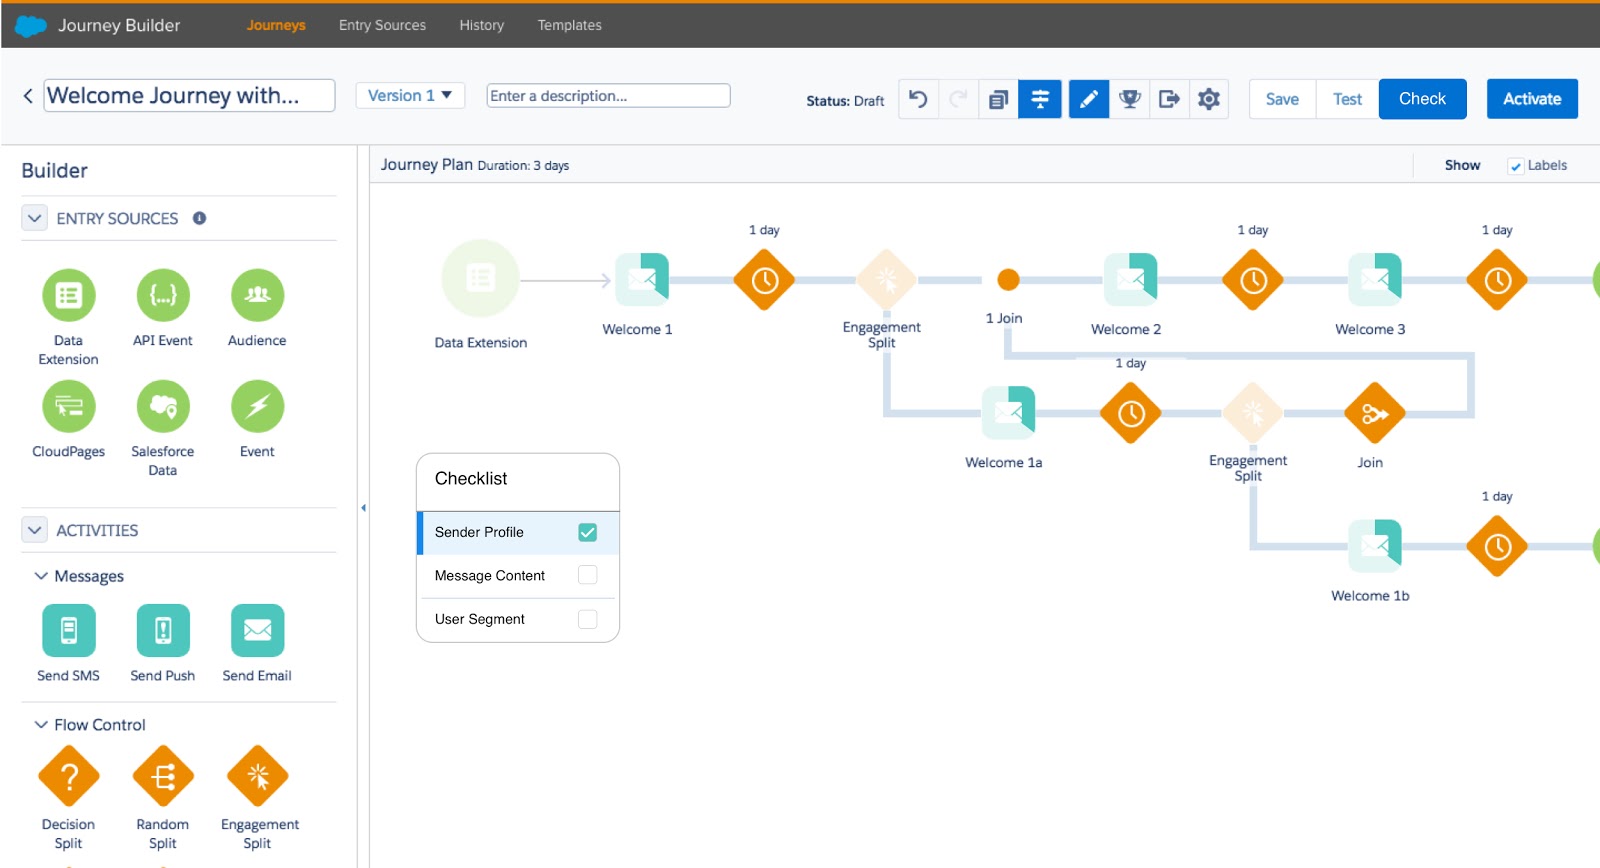Select the Welcome 1b email activity
The image size is (1600, 868).
[1375, 546]
